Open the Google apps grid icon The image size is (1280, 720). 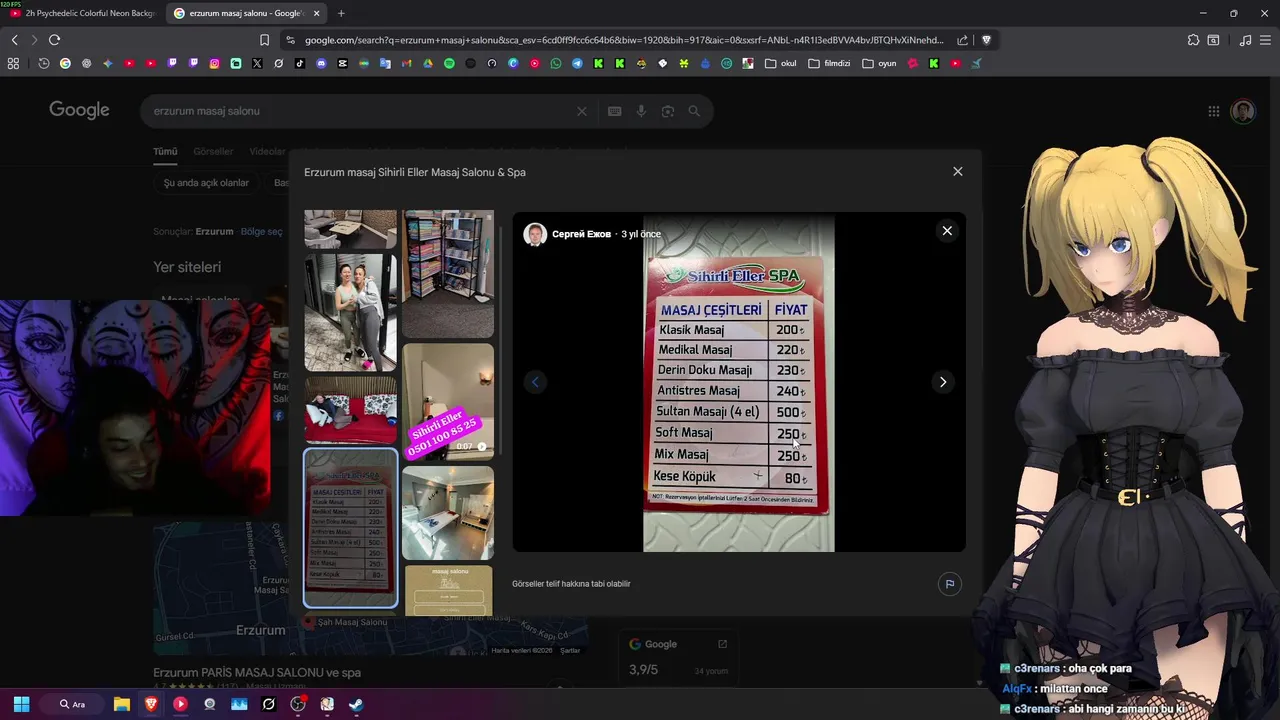[1214, 111]
